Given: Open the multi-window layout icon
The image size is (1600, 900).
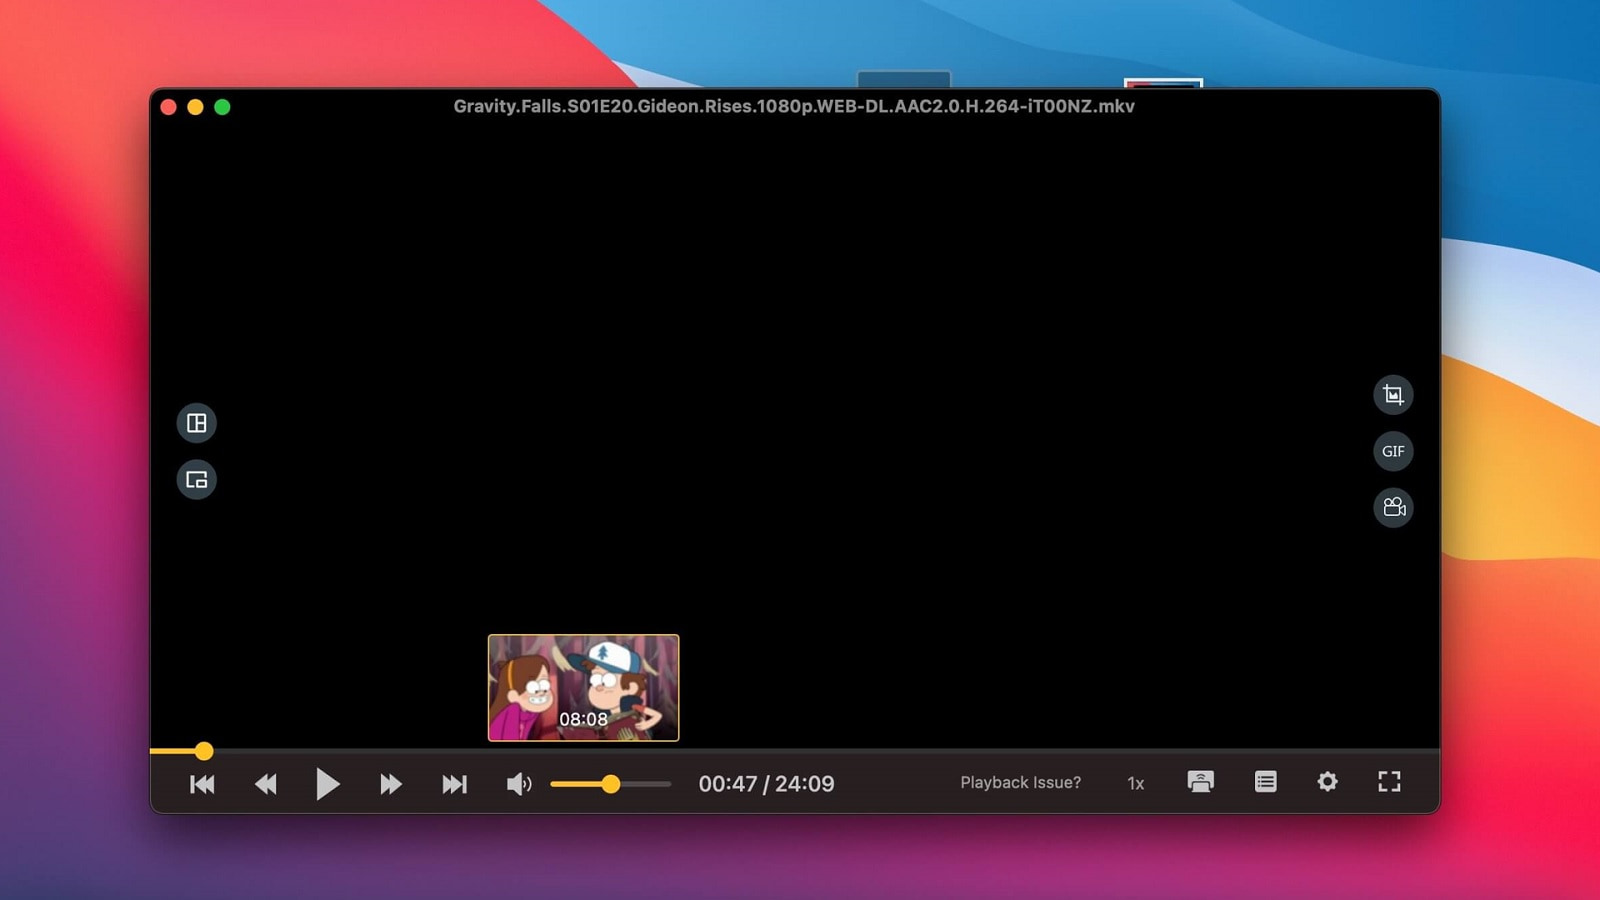Looking at the screenshot, I should [x=197, y=423].
